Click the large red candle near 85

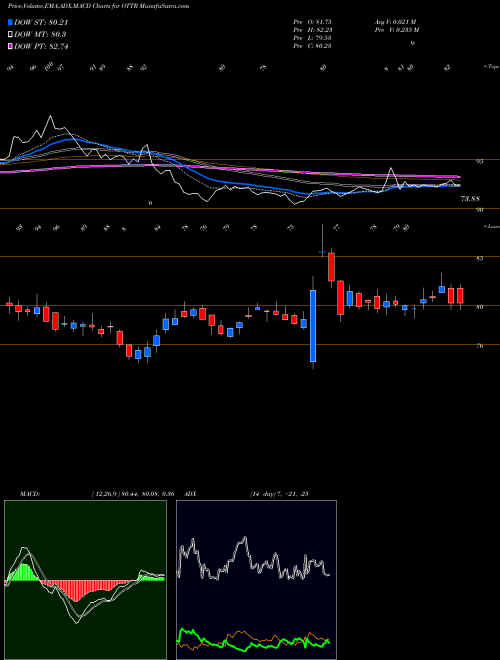[331, 267]
